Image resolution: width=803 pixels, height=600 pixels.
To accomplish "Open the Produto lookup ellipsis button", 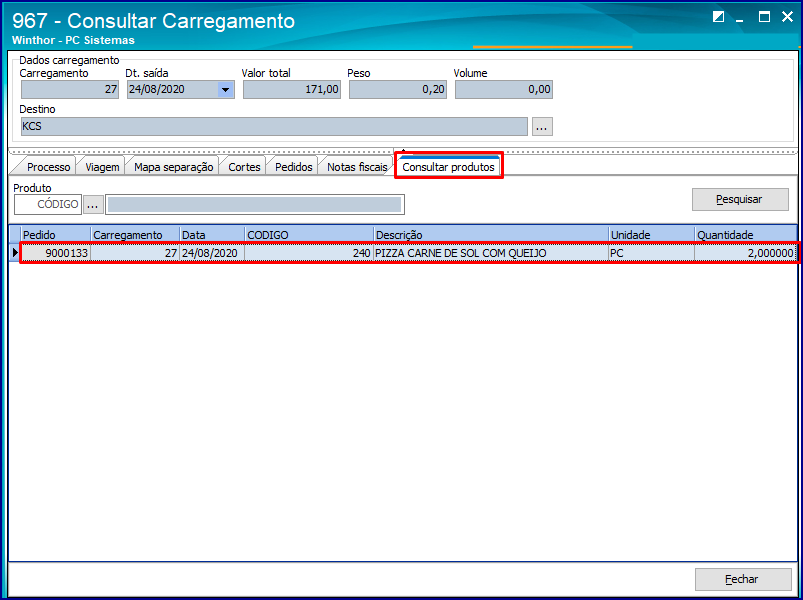I will point(93,205).
